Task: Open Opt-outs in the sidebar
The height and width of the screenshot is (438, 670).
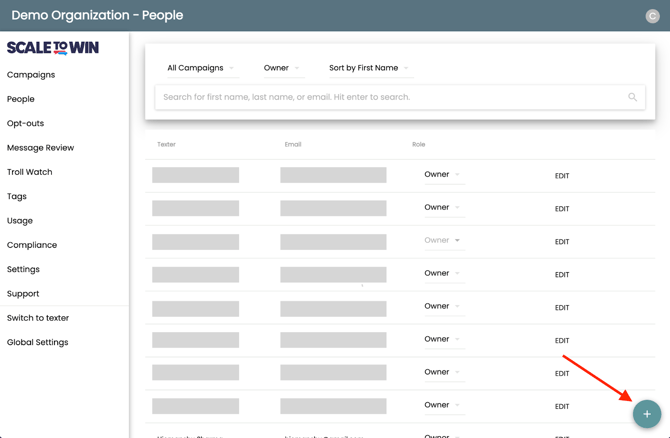Action: point(26,124)
